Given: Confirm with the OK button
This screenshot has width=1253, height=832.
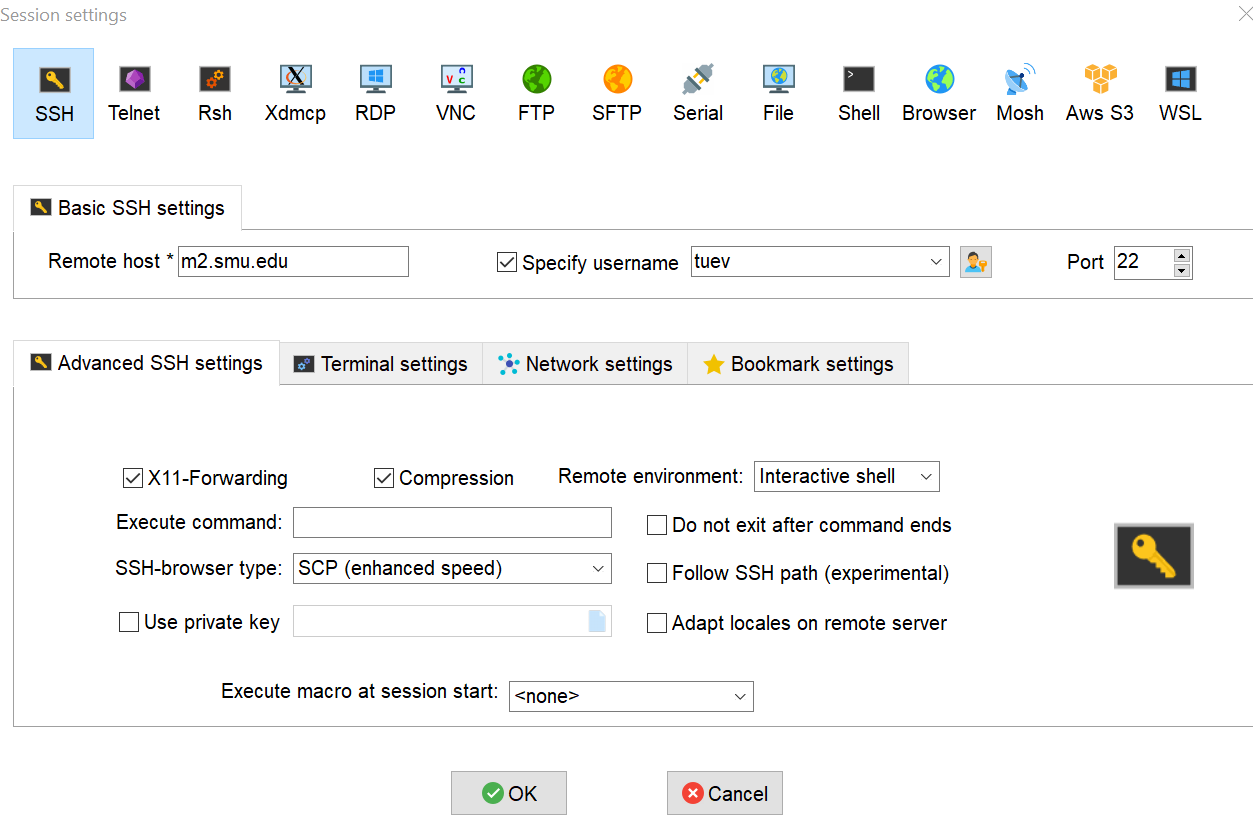Looking at the screenshot, I should (x=509, y=793).
